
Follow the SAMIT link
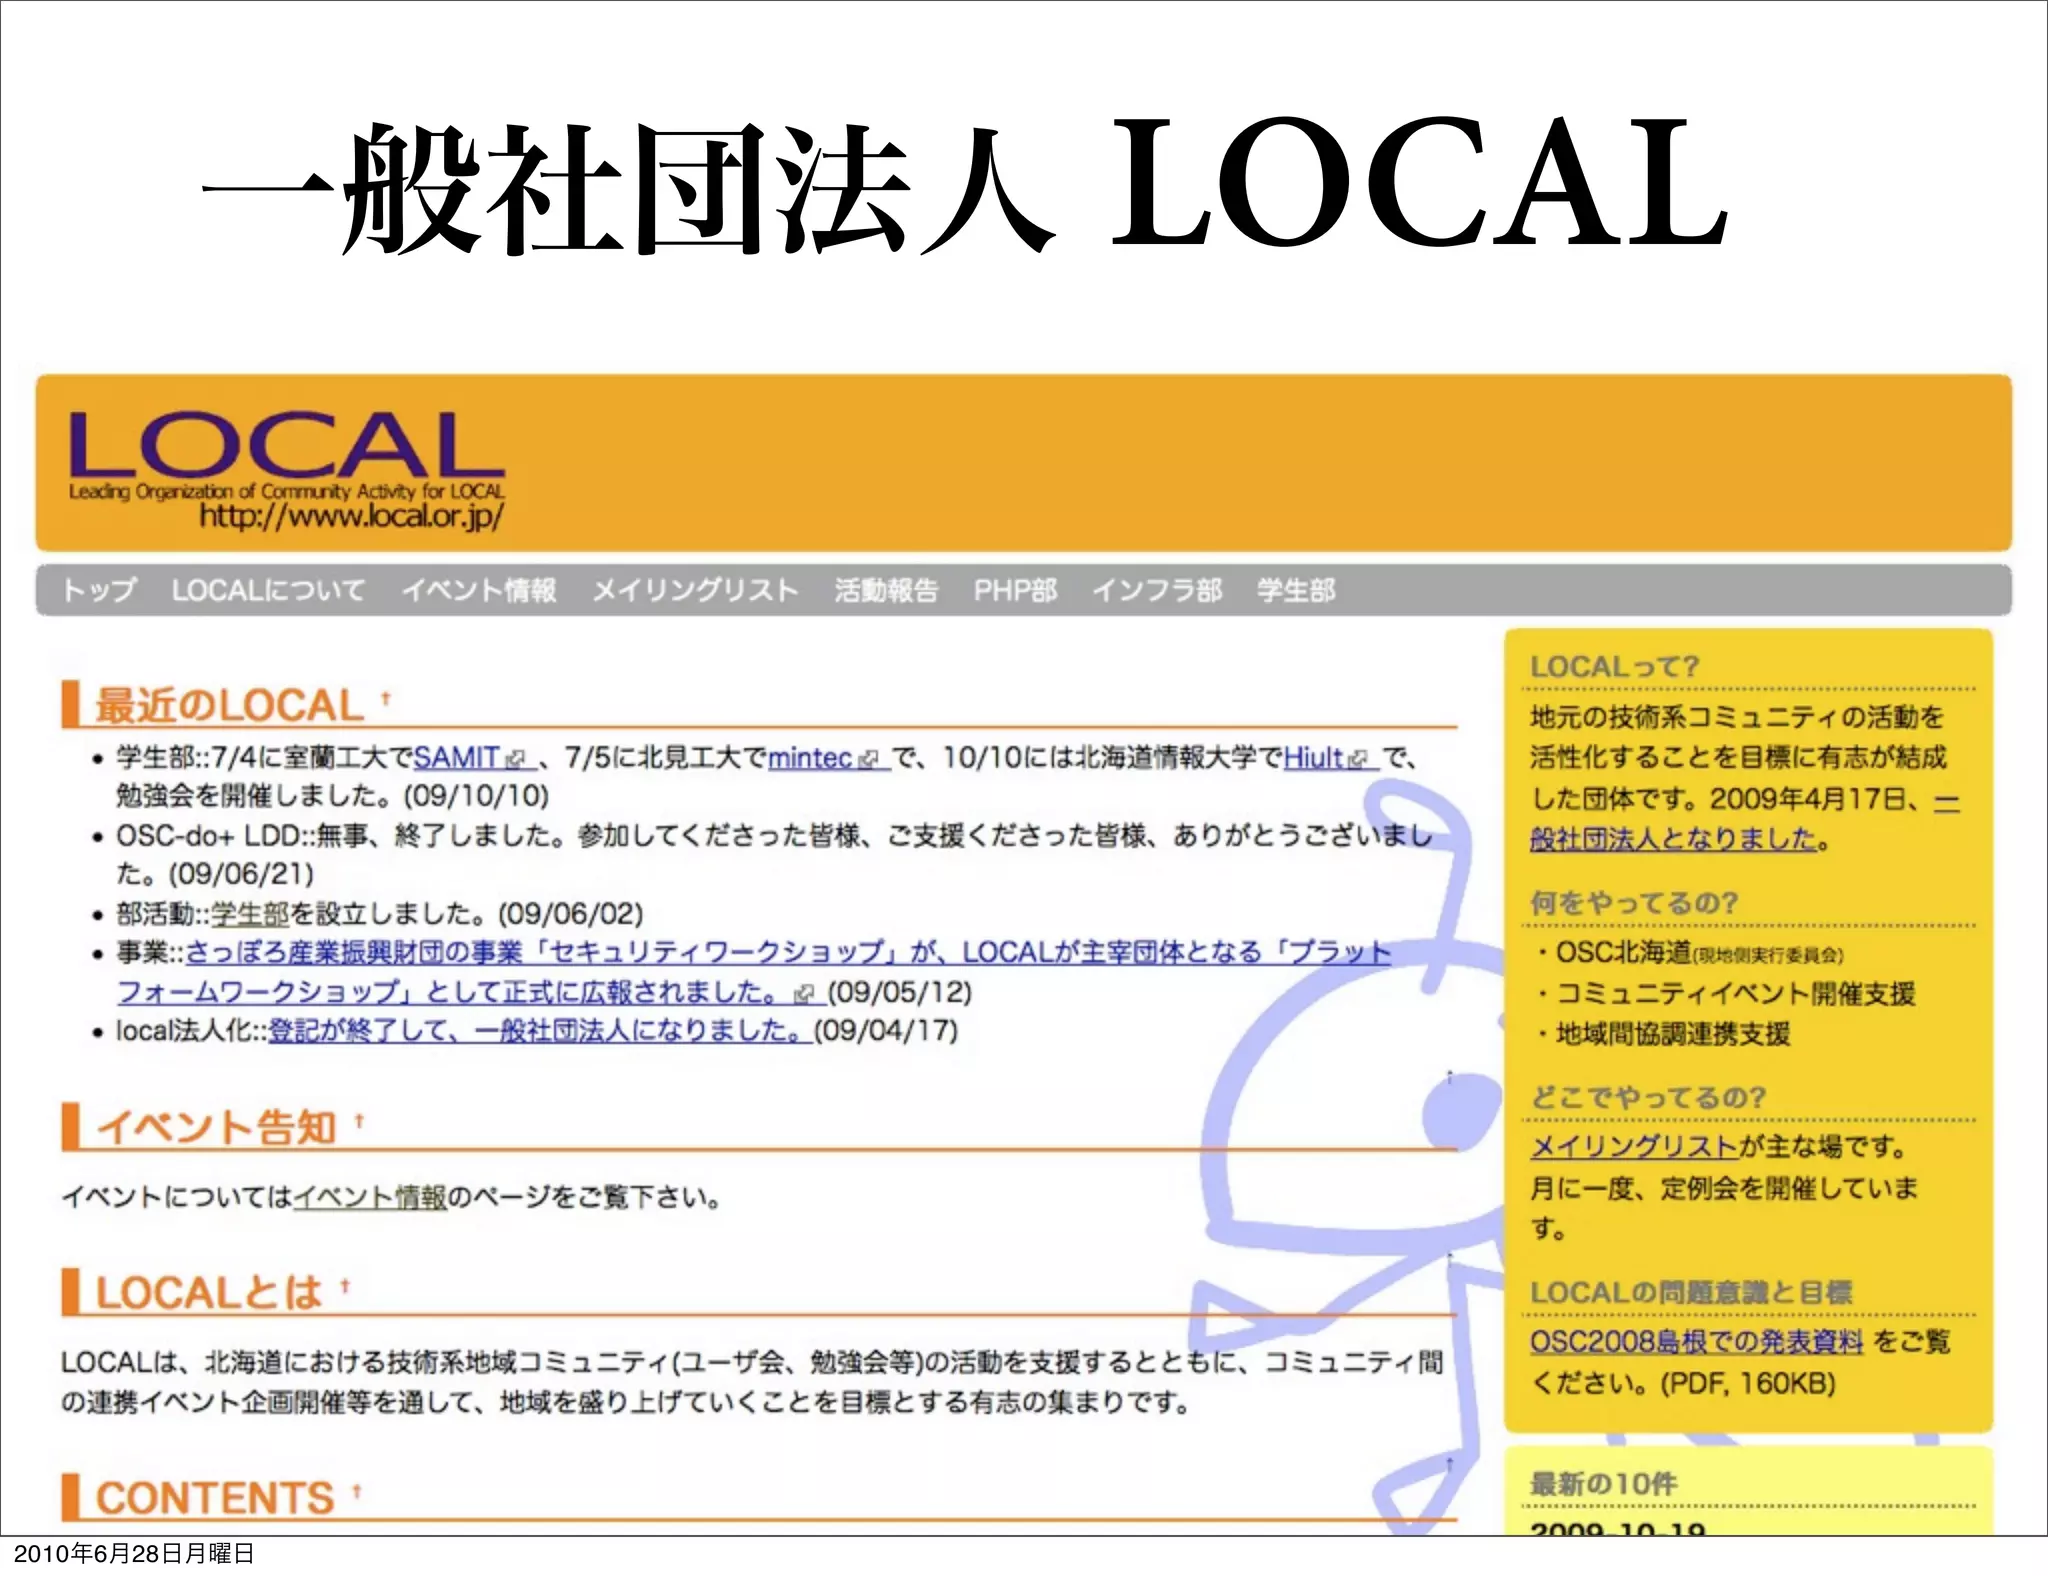pos(456,758)
